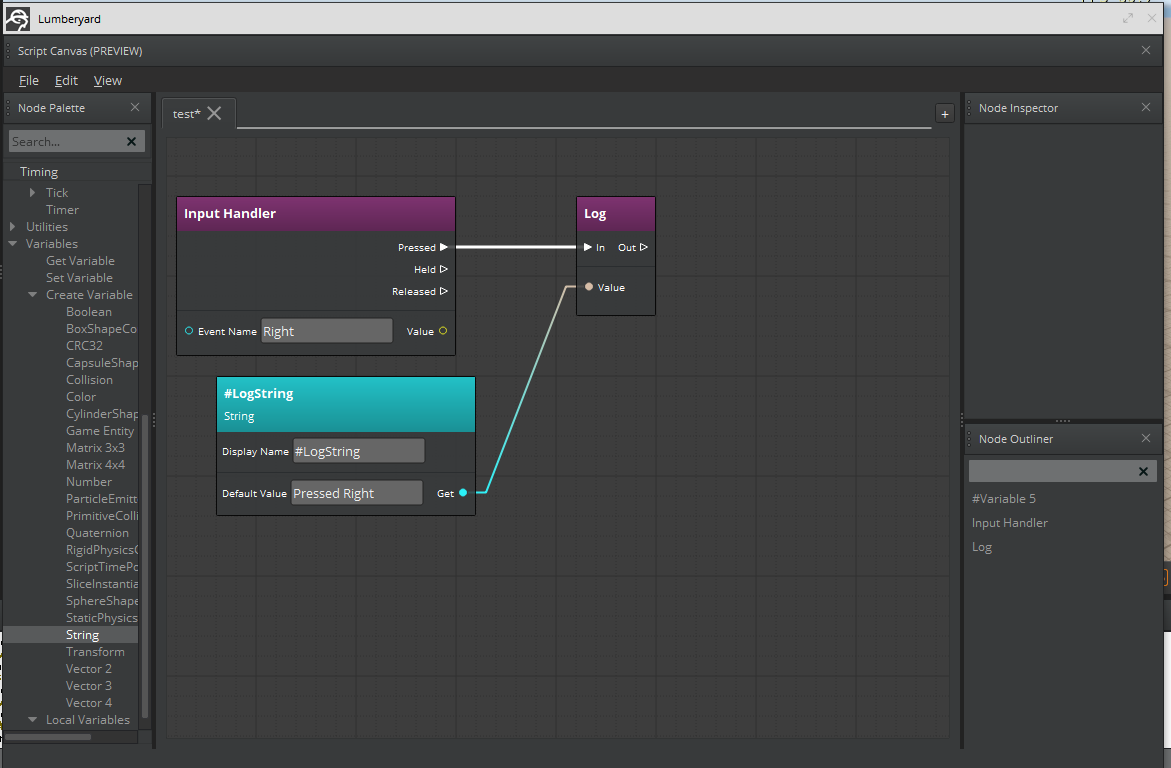This screenshot has height=768, width=1171.
Task: Collapse the Variables category
Action: pos(13,244)
